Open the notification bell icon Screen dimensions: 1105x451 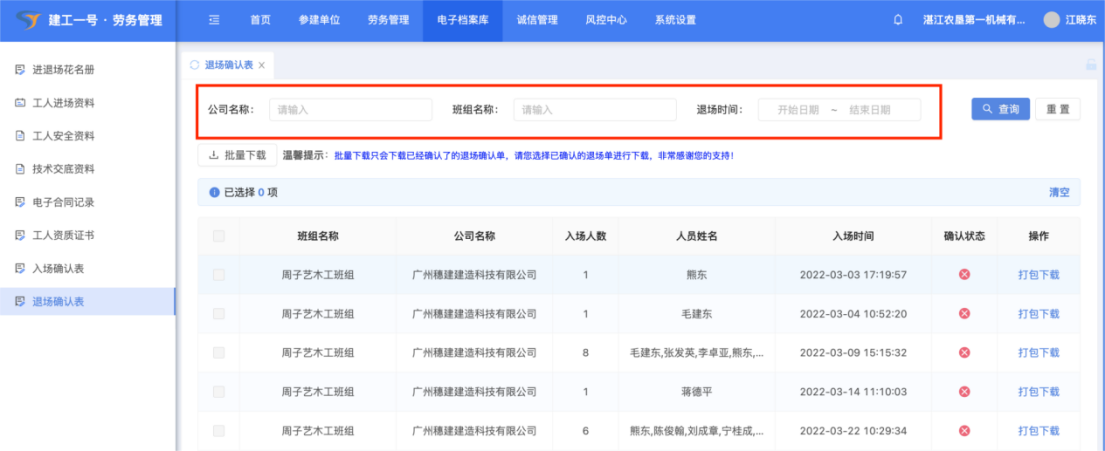[x=898, y=20]
